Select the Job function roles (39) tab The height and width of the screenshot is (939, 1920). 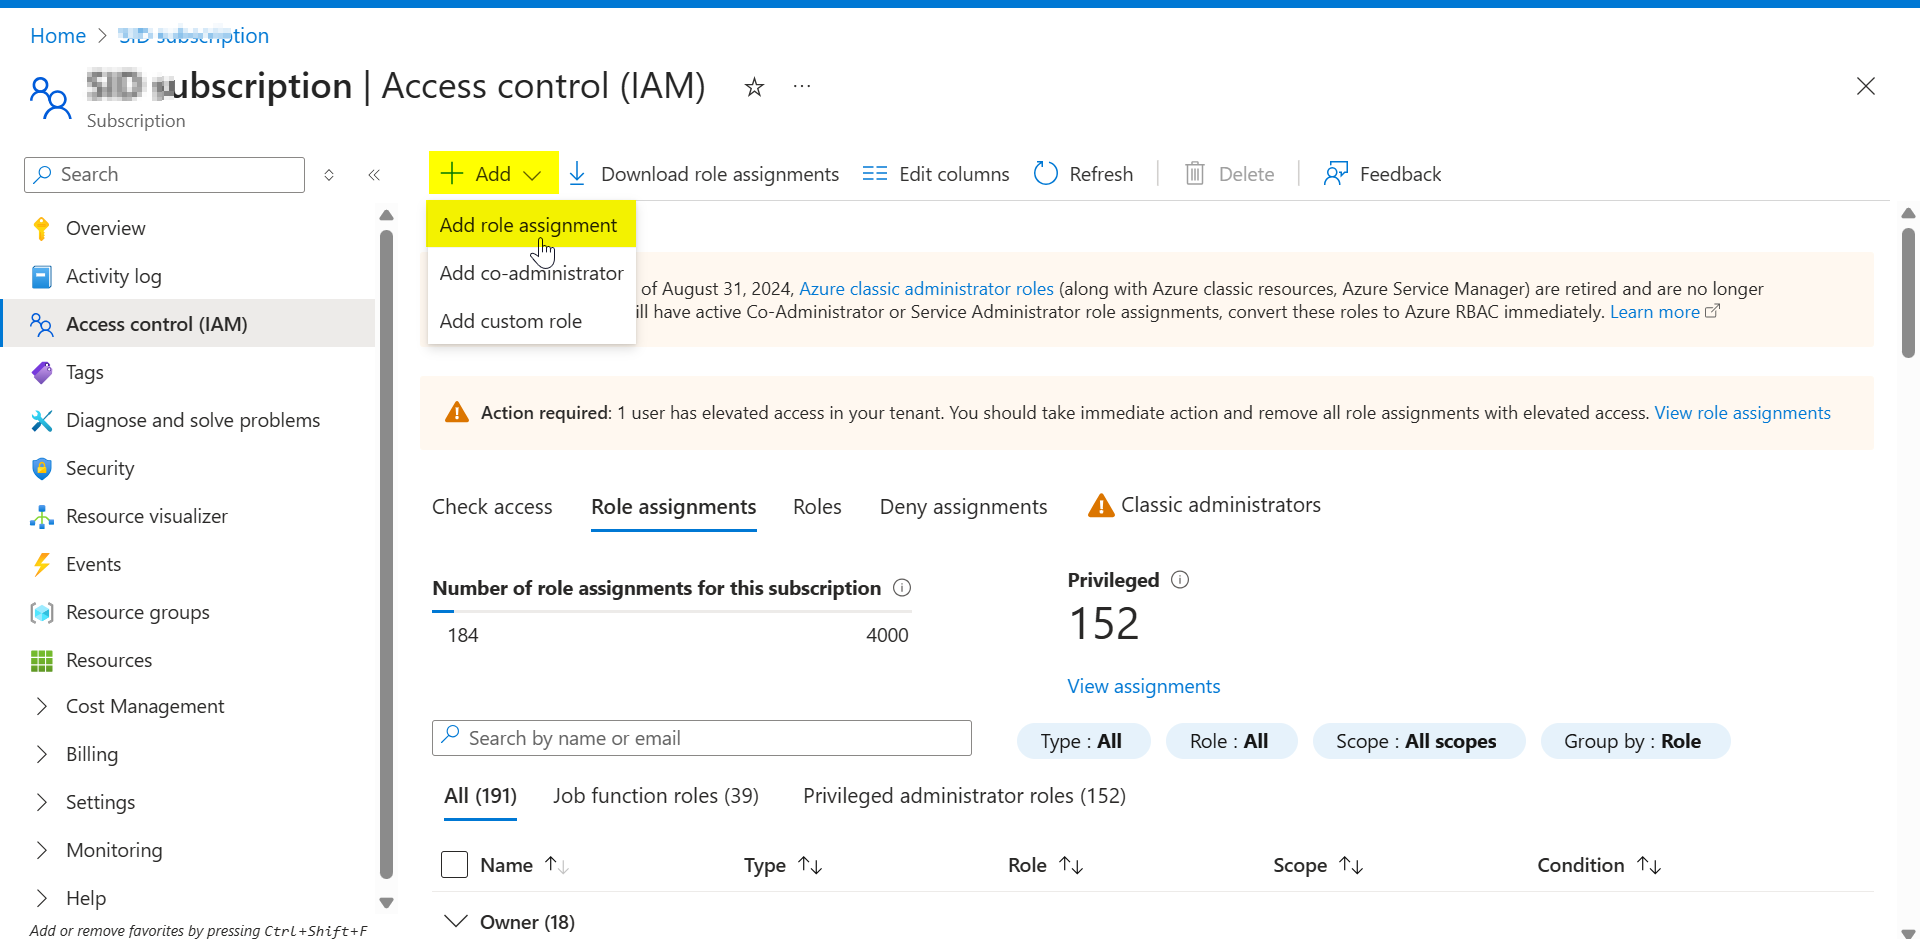656,796
